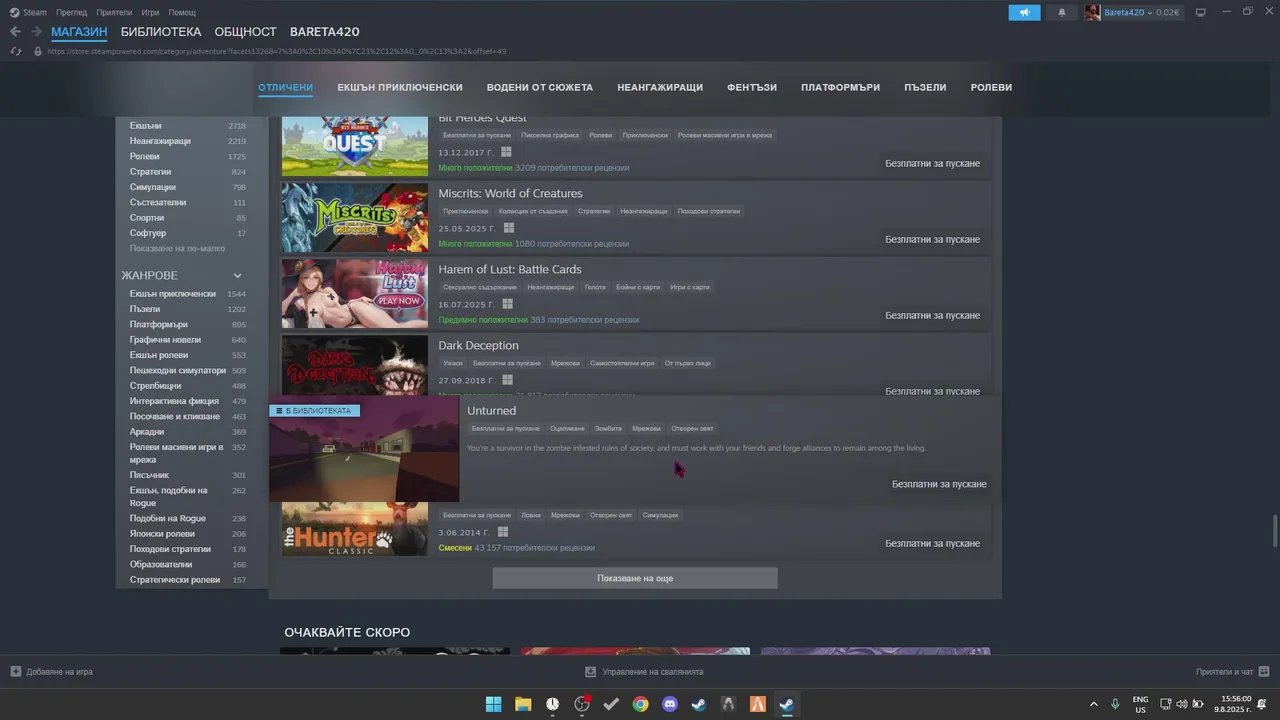Open File Explorer from the taskbar
The width and height of the screenshot is (1280, 720).
(x=523, y=704)
